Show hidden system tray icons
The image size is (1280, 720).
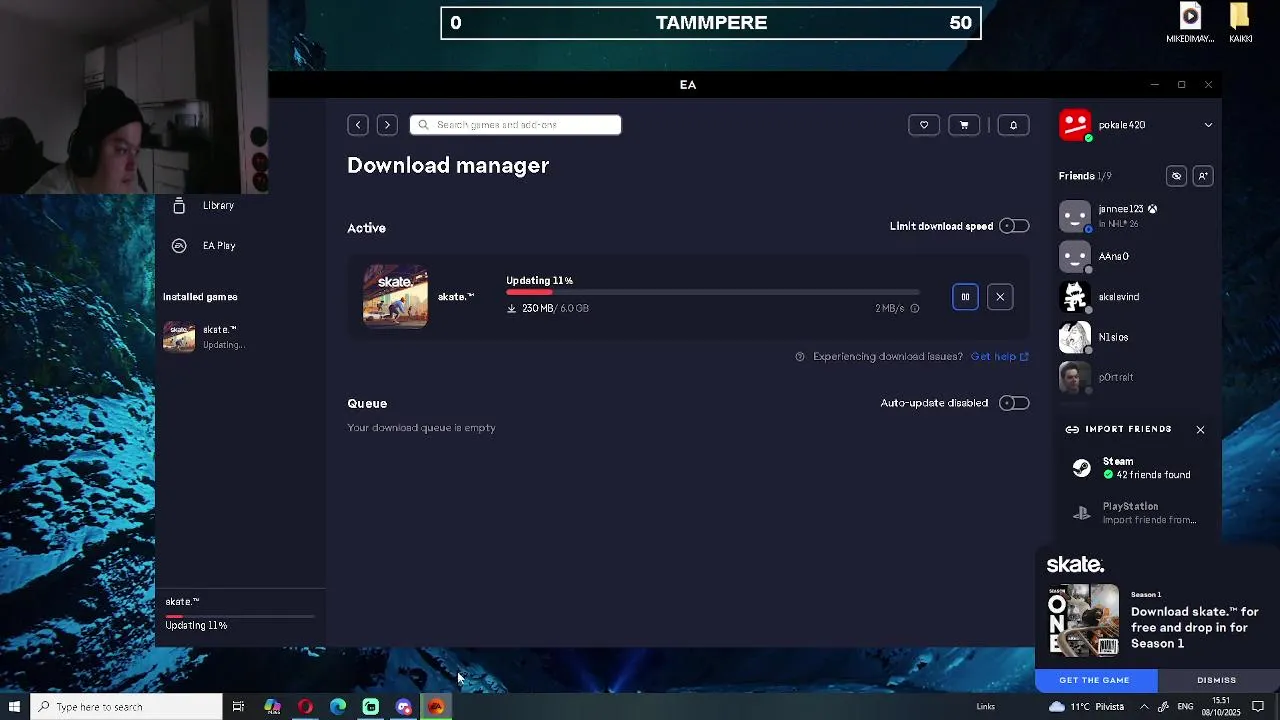(x=1144, y=707)
